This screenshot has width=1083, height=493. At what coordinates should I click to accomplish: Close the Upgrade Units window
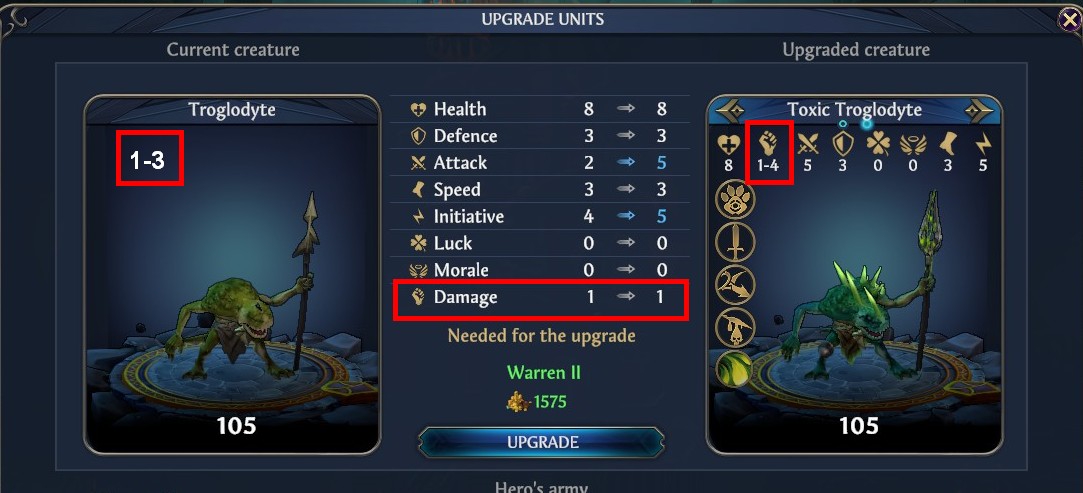(1070, 19)
